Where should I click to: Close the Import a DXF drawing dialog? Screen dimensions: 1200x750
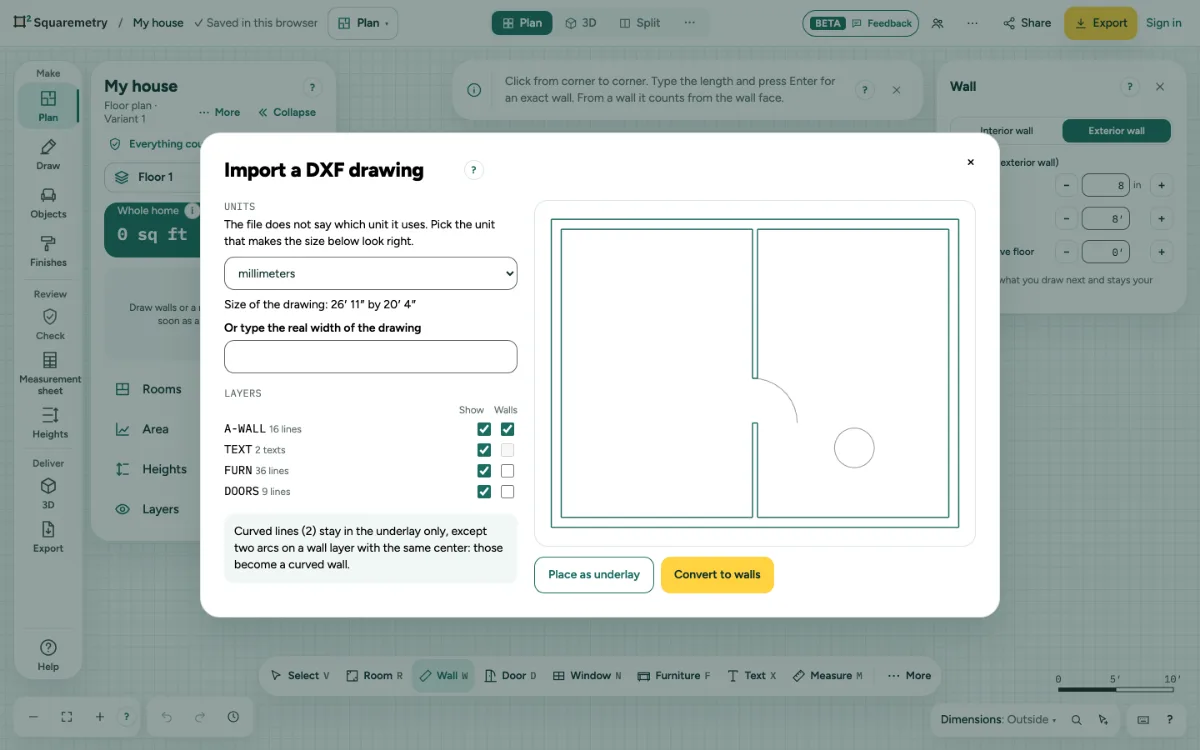[970, 162]
